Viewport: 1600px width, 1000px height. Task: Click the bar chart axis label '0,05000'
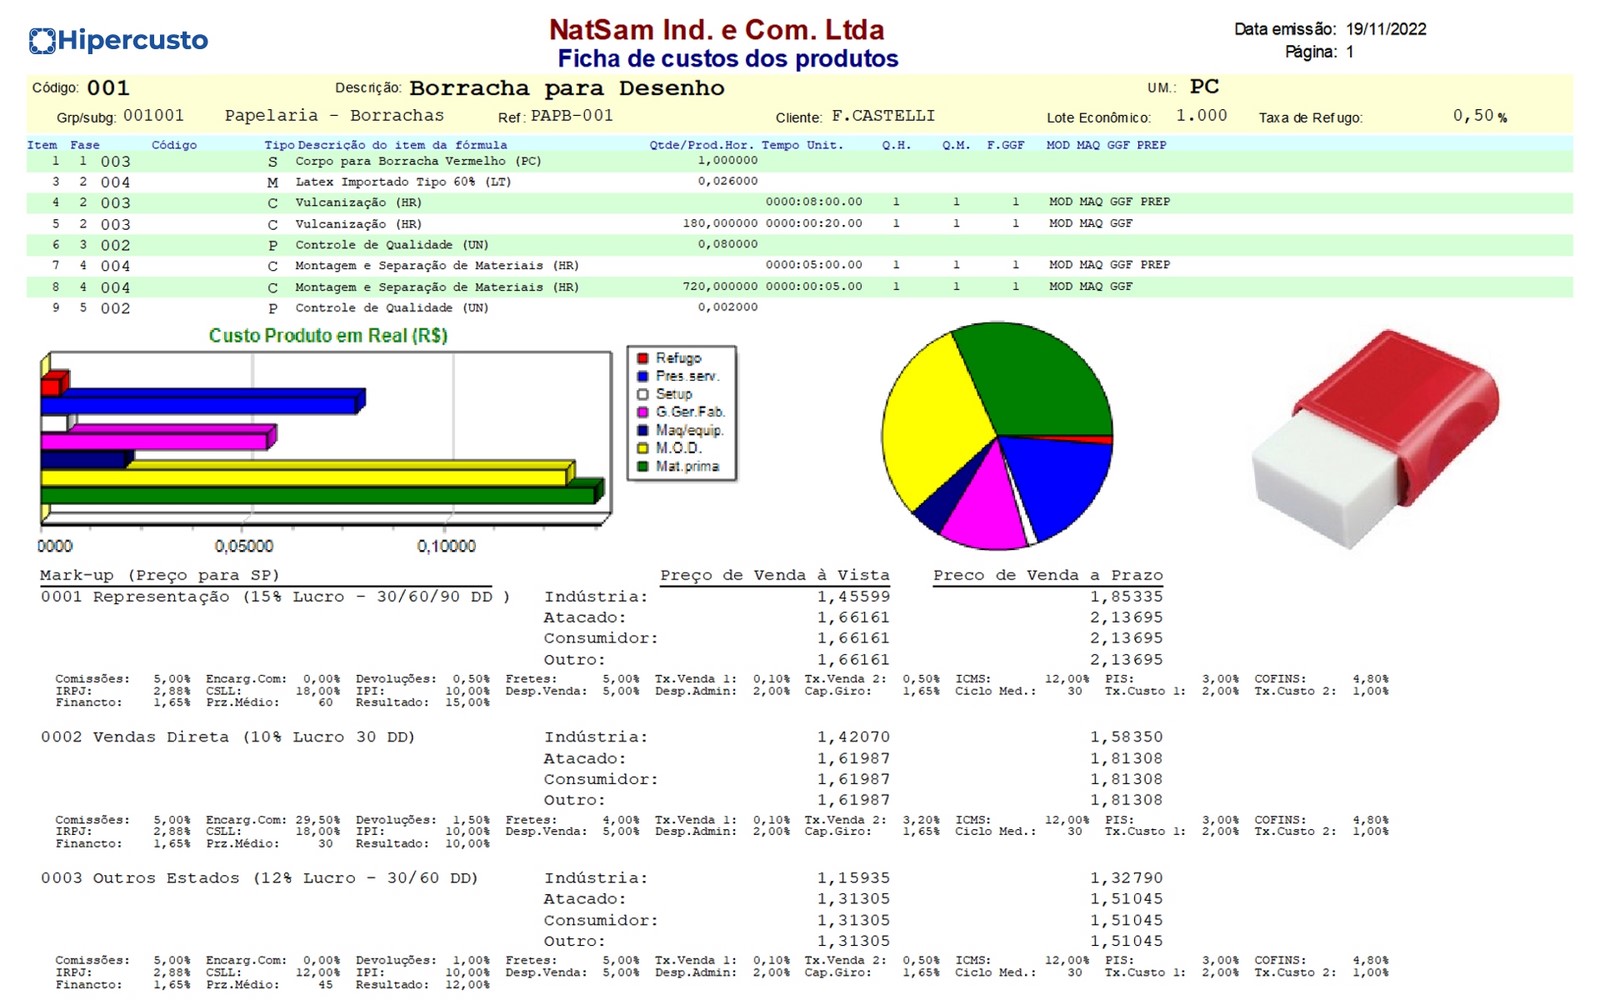click(244, 546)
